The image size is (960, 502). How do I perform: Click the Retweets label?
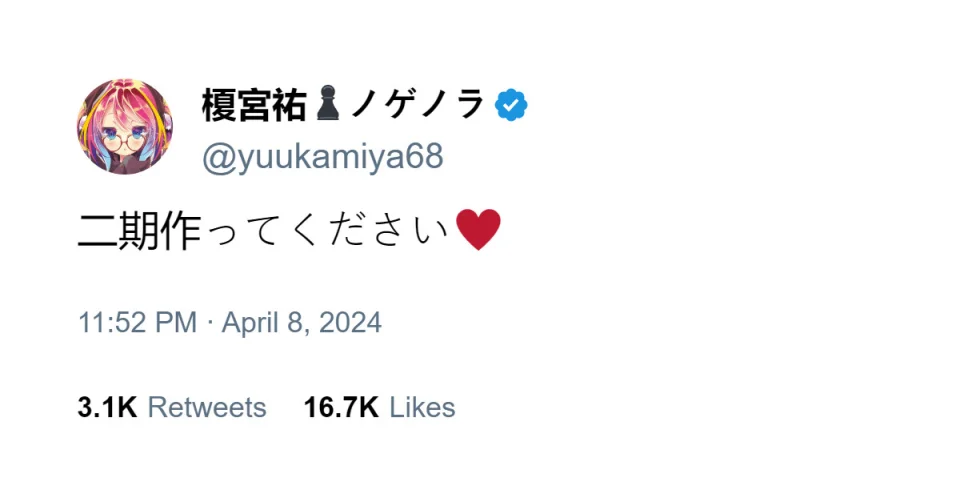pos(207,408)
